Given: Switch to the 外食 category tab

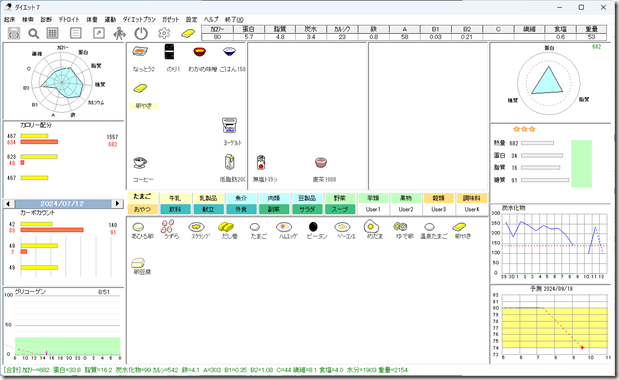Looking at the screenshot, I should coord(241,209).
